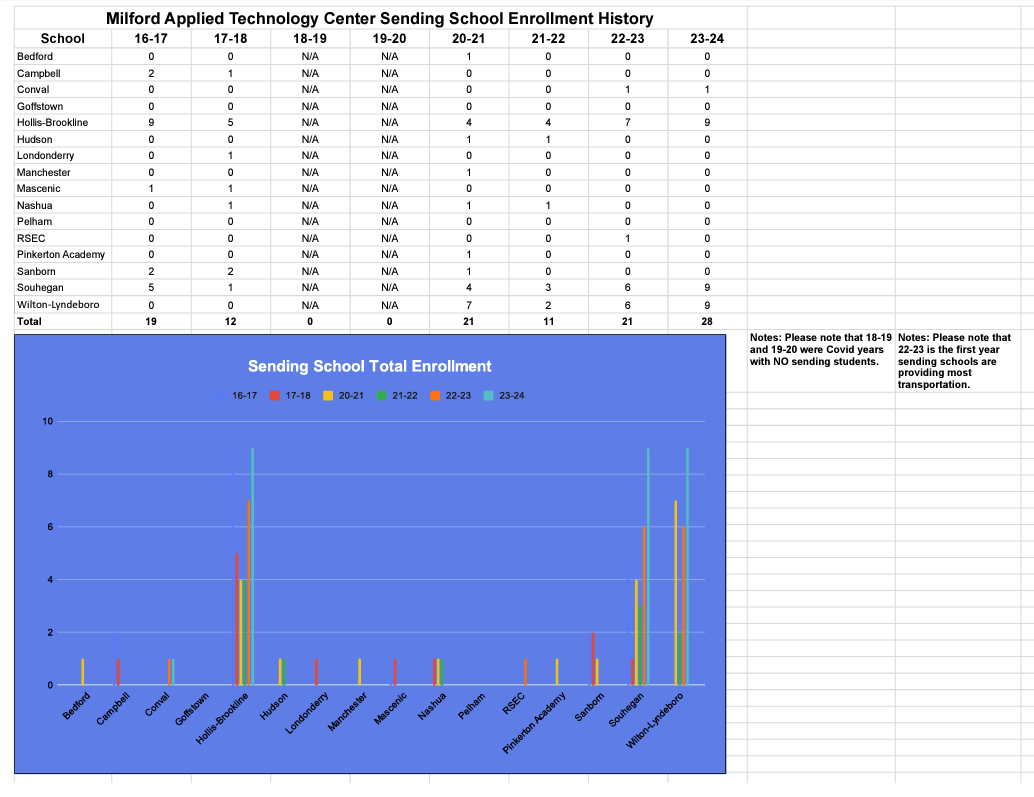This screenshot has height=797, width=1034.
Task: Click the Sending School Total Enrollment chart title
Action: [x=369, y=367]
